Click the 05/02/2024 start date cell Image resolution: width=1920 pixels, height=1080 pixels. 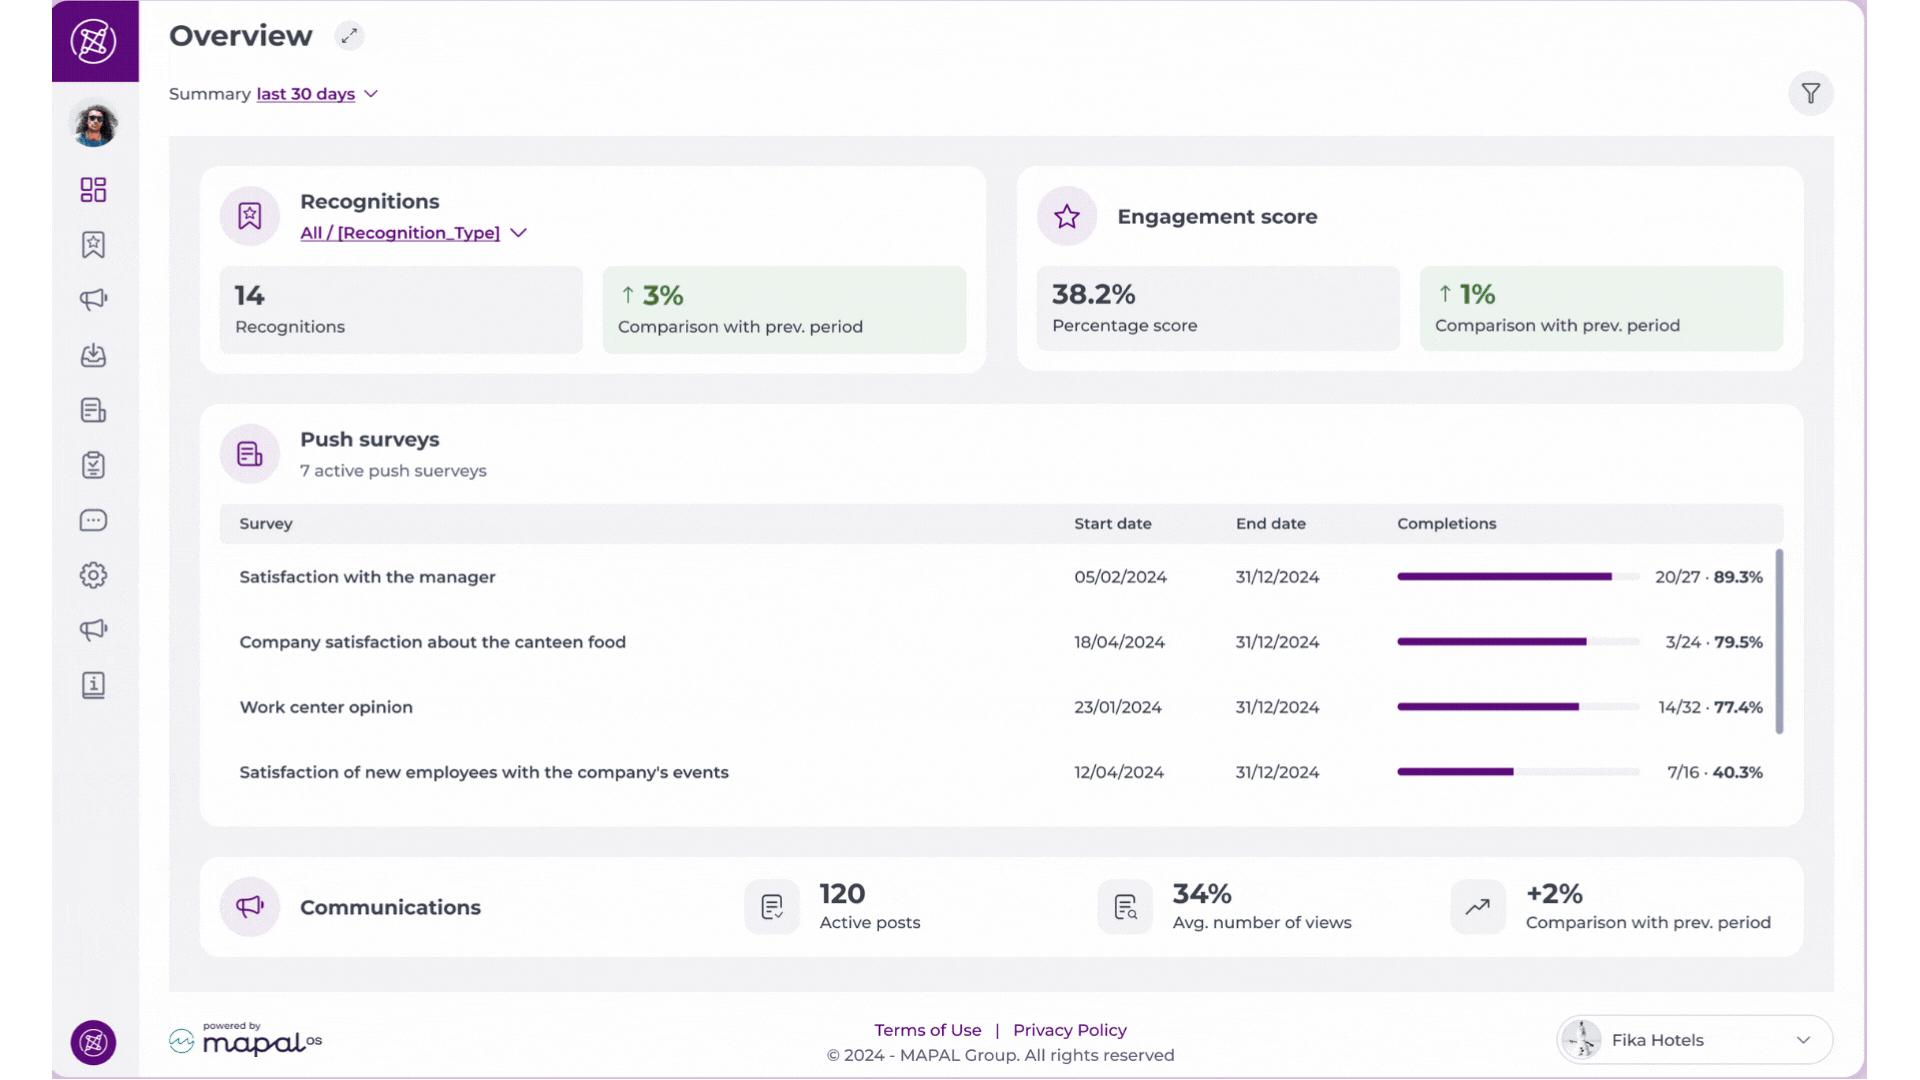coord(1120,577)
